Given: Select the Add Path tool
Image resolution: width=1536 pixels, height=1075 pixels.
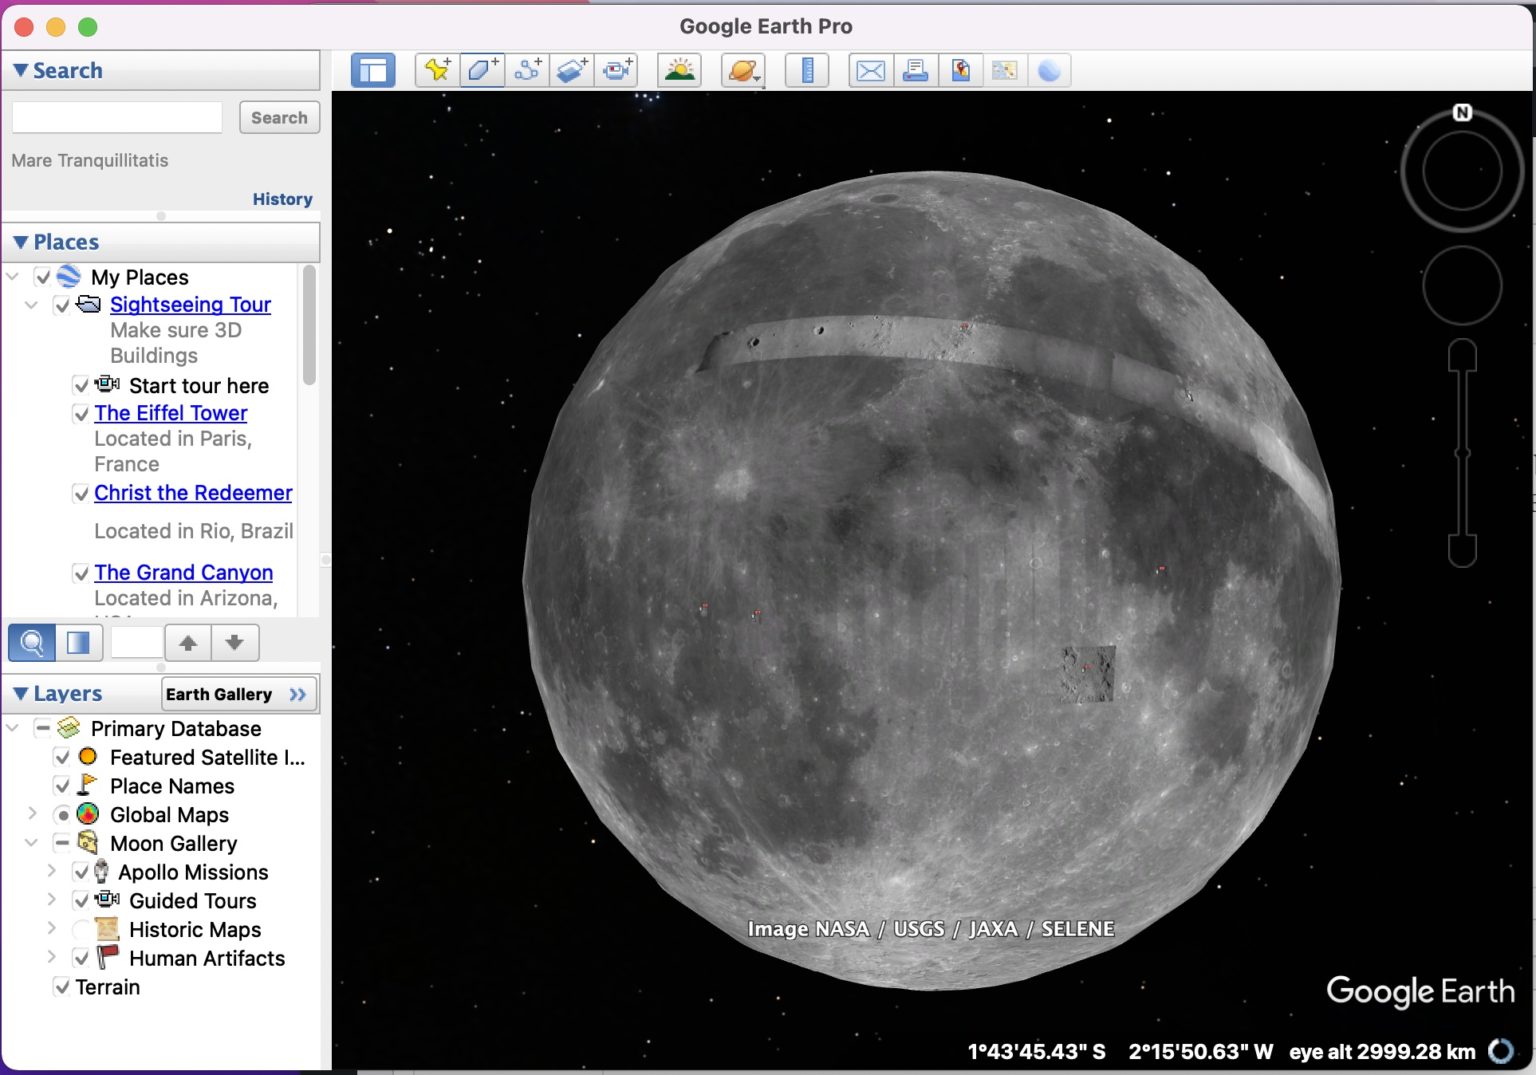Looking at the screenshot, I should pos(527,69).
